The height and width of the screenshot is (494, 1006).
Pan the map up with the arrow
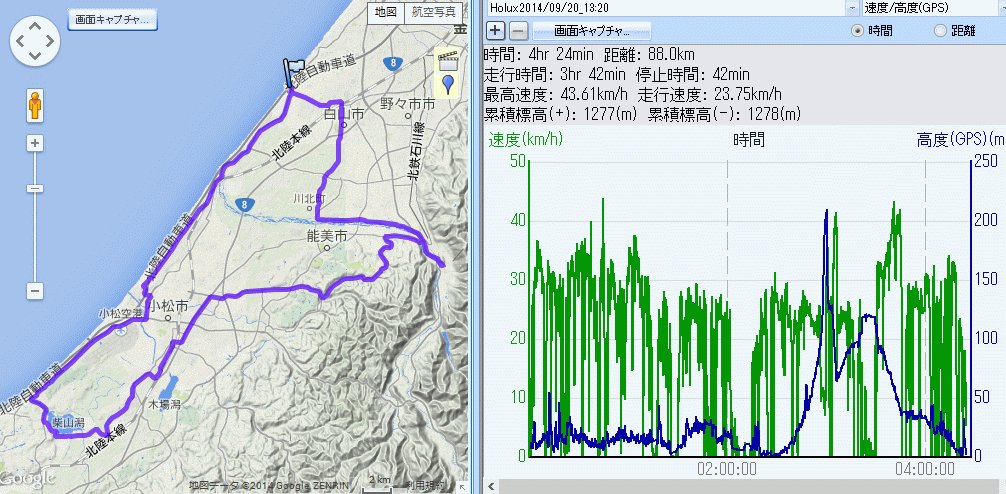pyautogui.click(x=38, y=25)
